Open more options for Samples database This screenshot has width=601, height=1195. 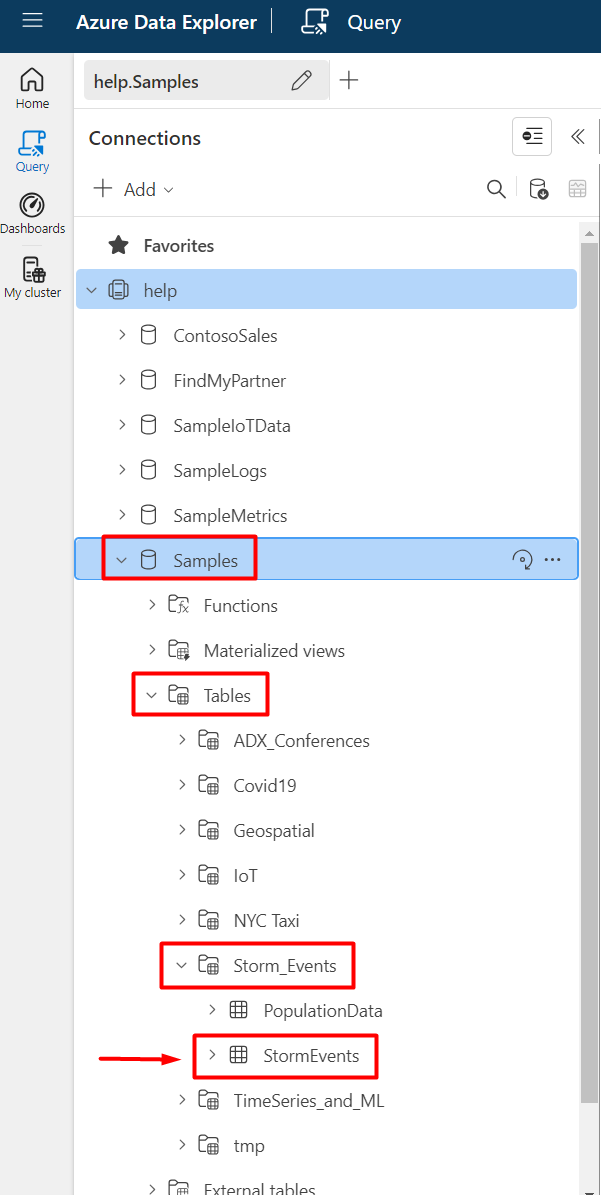tap(553, 560)
